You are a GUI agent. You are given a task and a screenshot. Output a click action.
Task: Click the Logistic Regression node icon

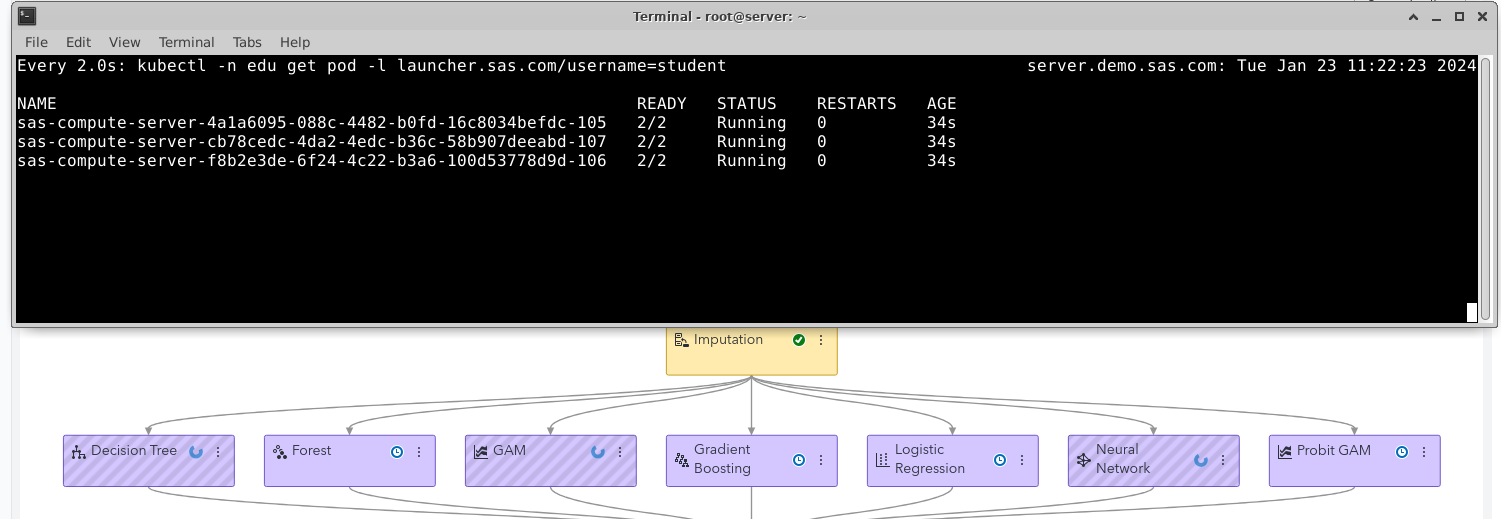(x=882, y=460)
